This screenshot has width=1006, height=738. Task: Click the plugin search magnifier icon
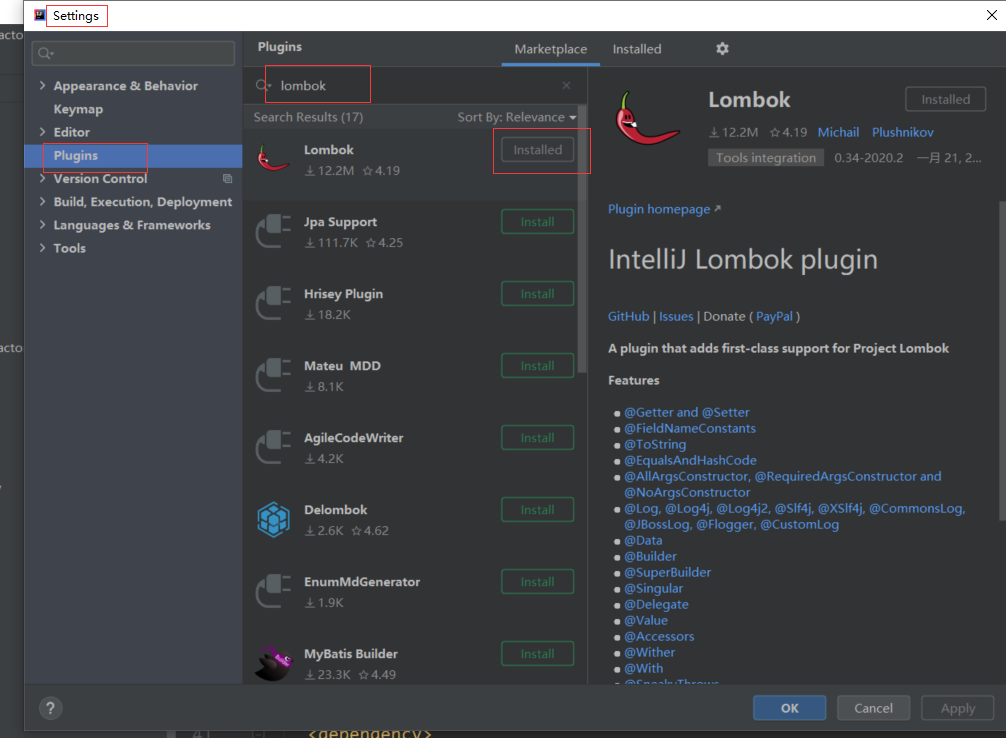(x=262, y=85)
